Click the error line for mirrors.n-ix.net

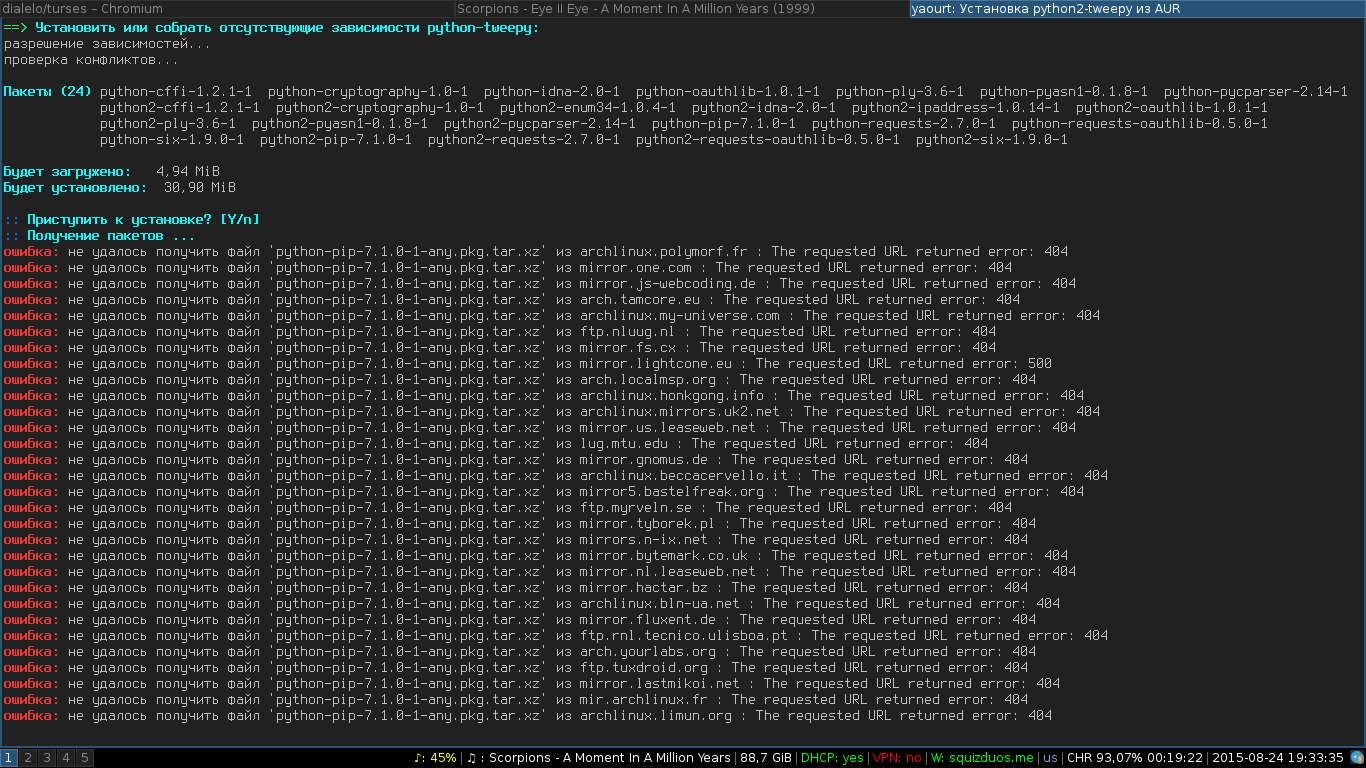(x=516, y=540)
